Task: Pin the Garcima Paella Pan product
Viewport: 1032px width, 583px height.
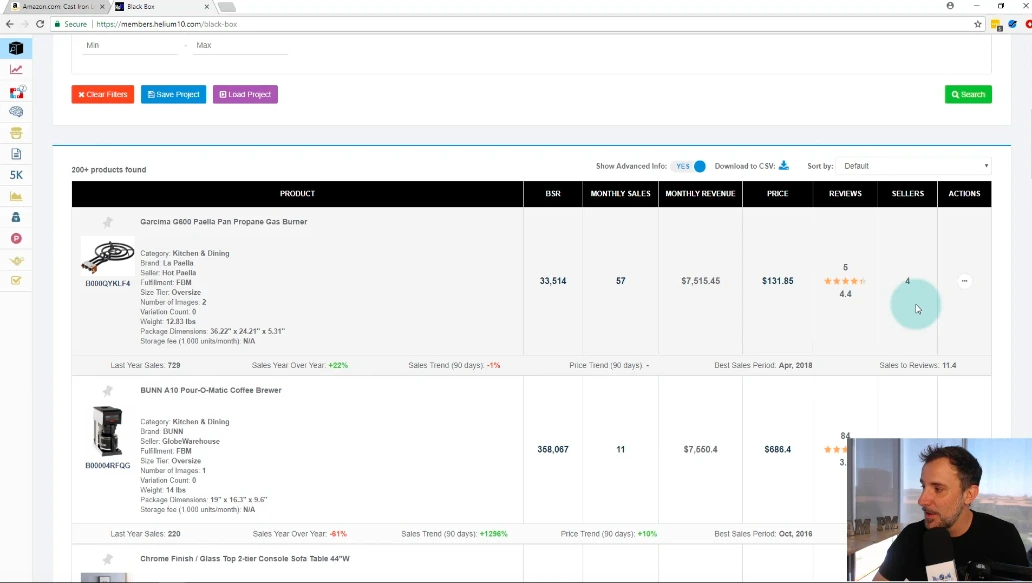Action: click(108, 222)
